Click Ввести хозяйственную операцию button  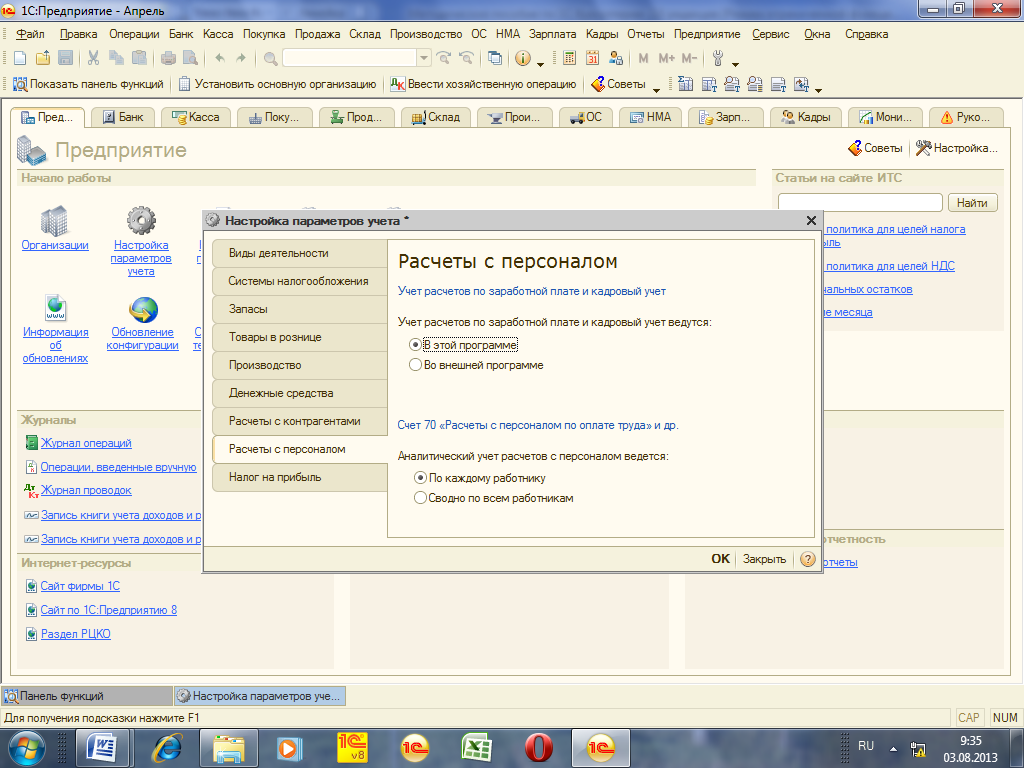click(483, 84)
